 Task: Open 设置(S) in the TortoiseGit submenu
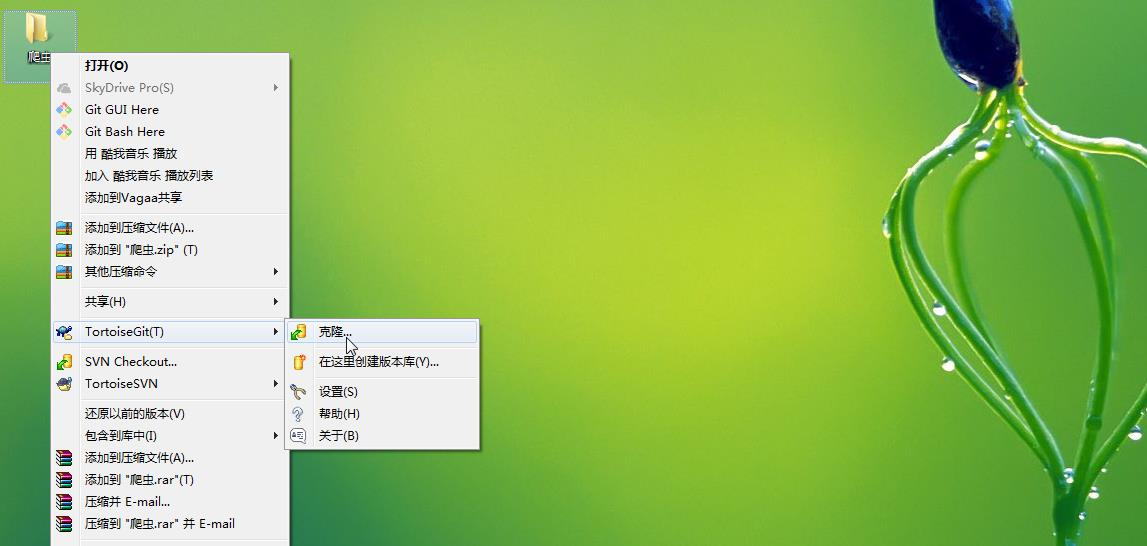point(382,392)
